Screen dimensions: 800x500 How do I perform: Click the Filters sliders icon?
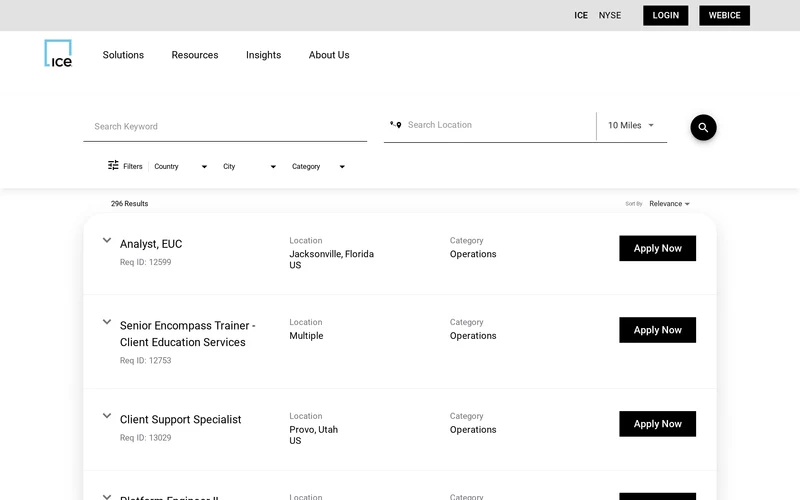point(113,165)
